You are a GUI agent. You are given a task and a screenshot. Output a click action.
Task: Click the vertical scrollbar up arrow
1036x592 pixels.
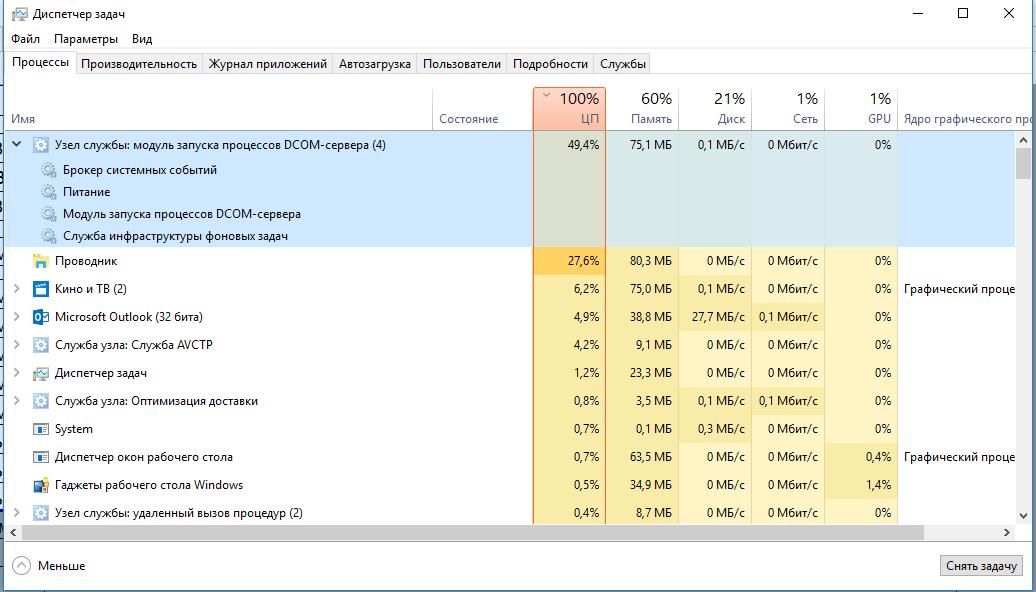coord(1023,140)
